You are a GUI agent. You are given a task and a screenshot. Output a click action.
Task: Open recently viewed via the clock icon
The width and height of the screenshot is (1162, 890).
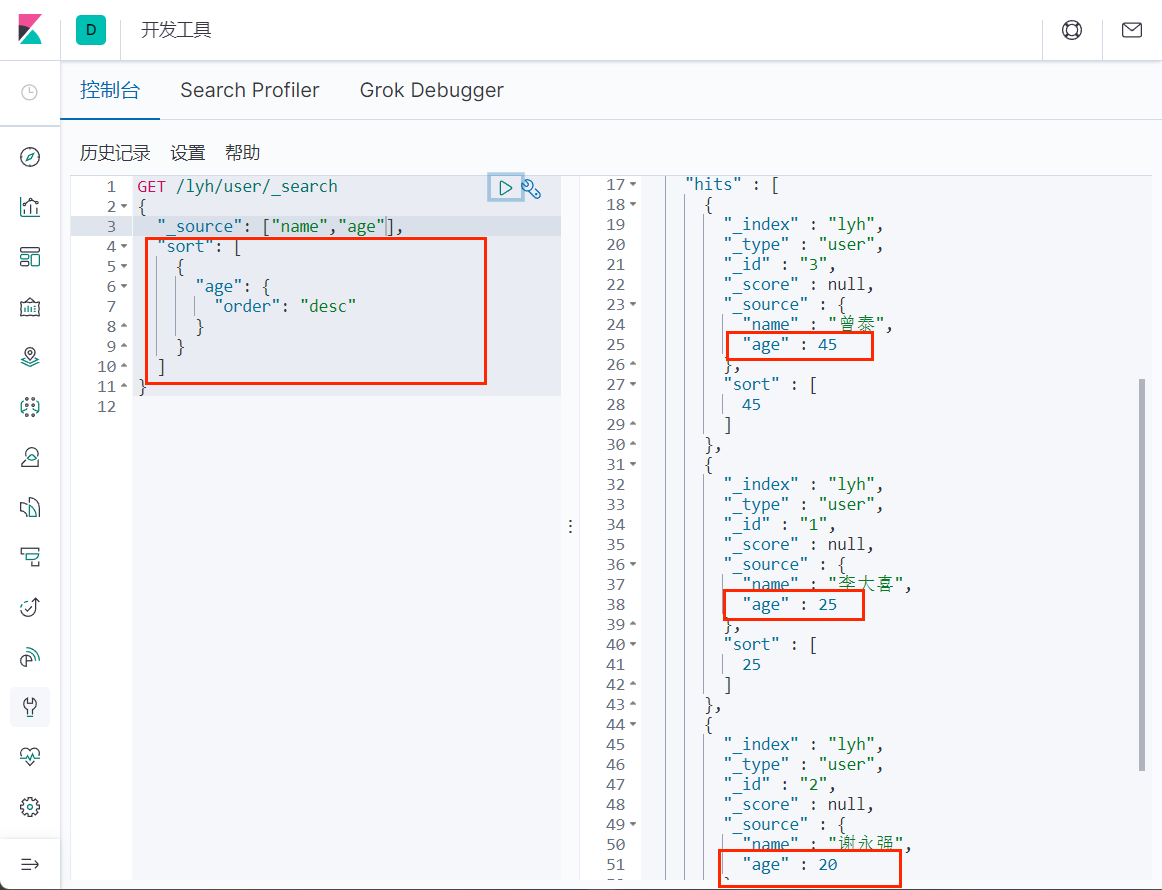pyautogui.click(x=30, y=93)
